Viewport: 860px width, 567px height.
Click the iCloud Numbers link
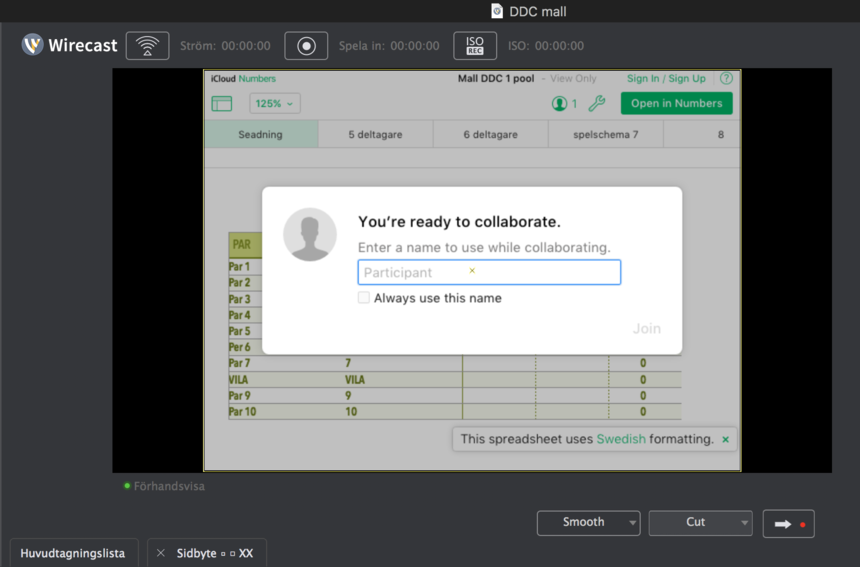[243, 78]
